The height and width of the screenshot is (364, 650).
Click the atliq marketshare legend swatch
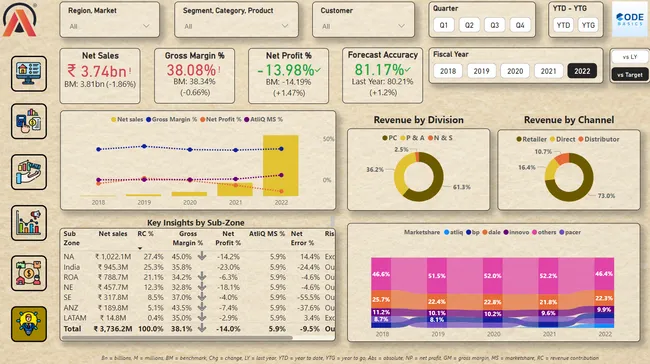click(x=446, y=232)
